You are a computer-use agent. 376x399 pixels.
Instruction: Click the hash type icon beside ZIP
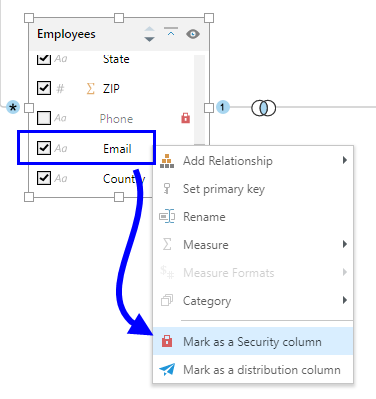pyautogui.click(x=60, y=89)
